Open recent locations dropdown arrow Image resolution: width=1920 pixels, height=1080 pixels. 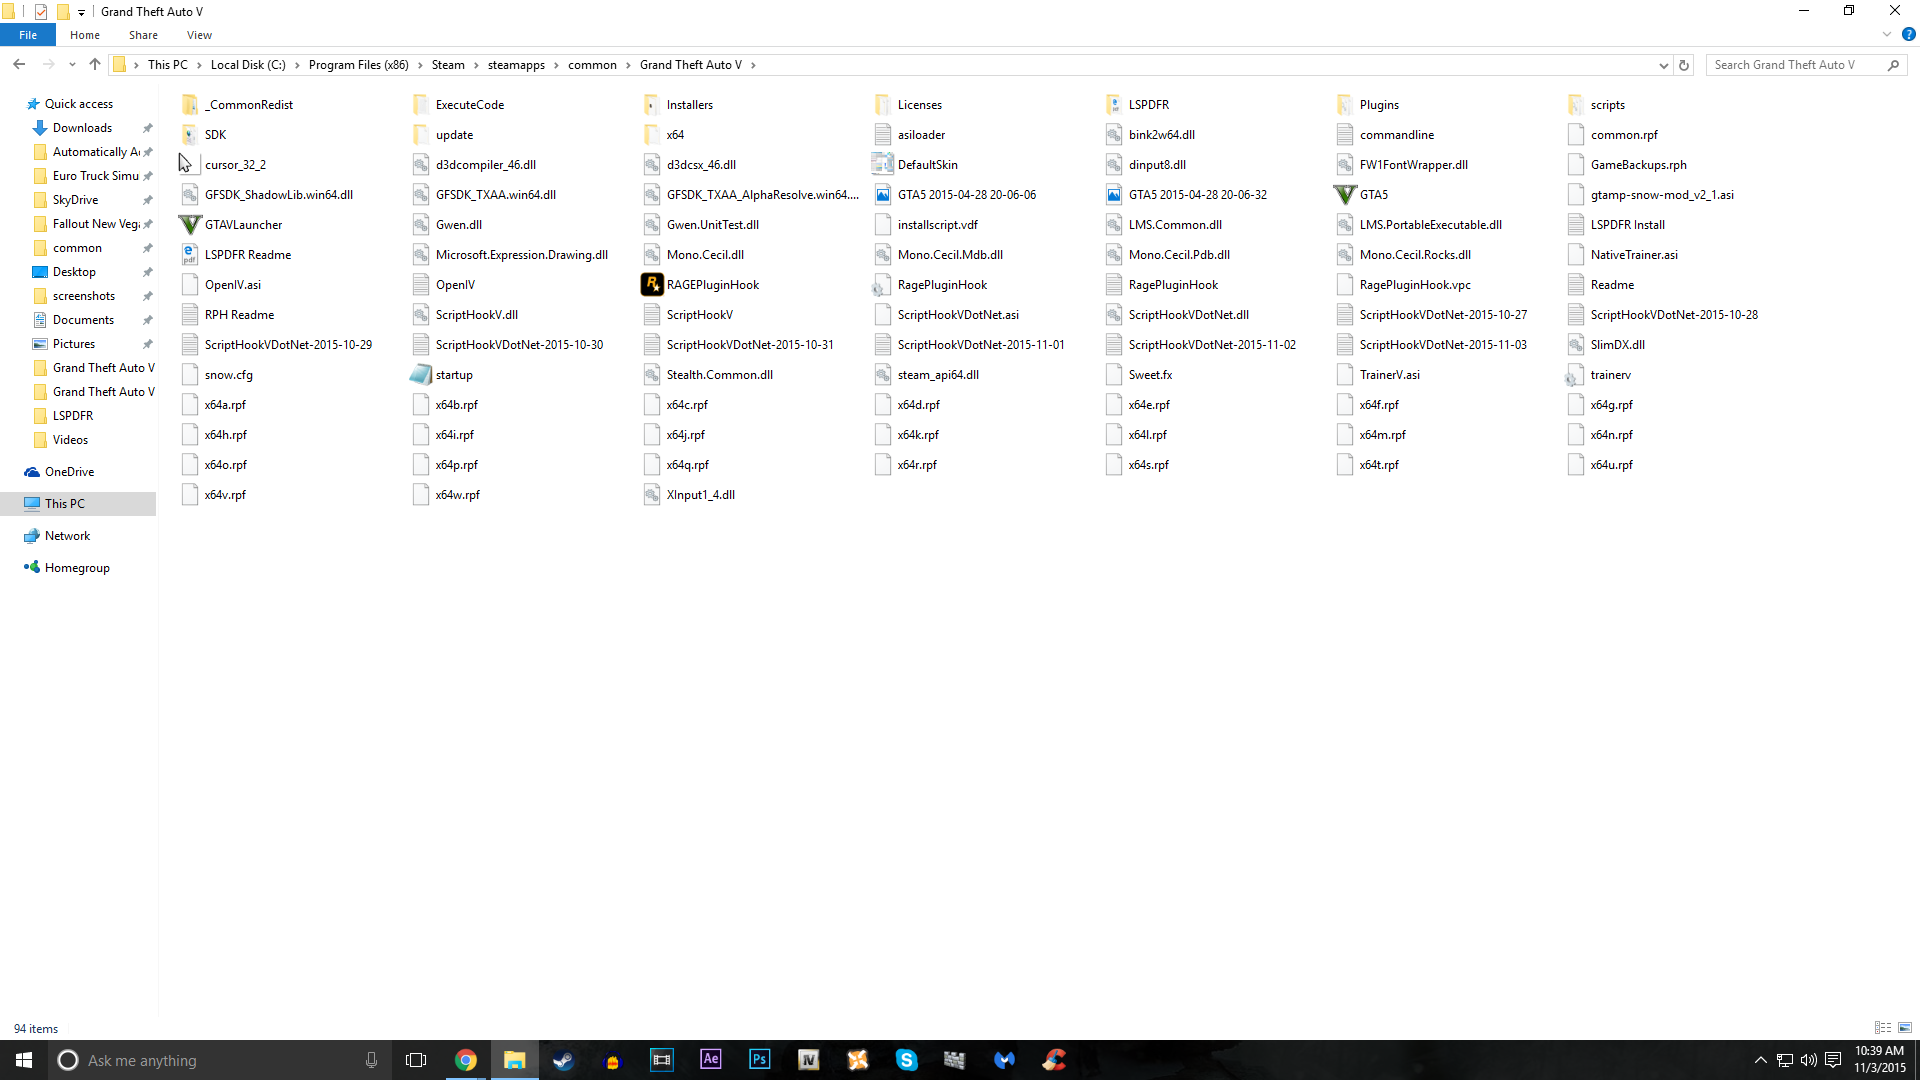(x=72, y=65)
